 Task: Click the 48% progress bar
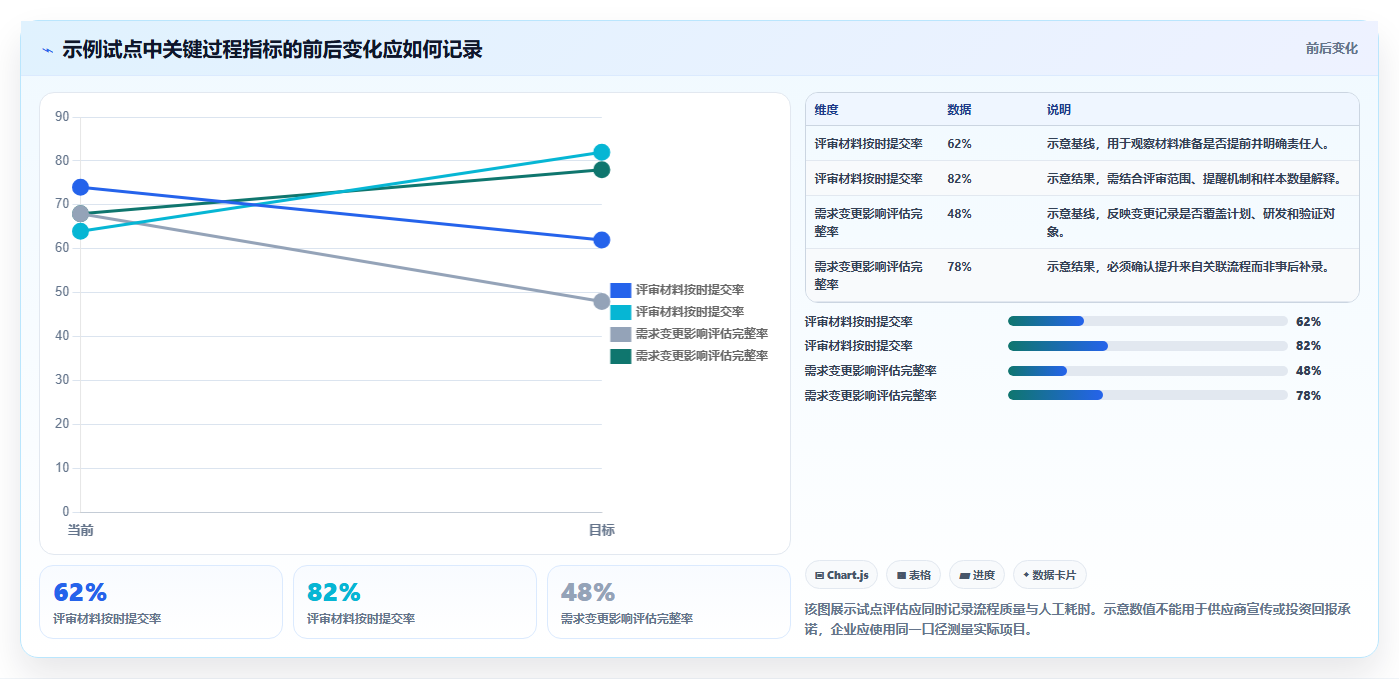tap(1148, 371)
